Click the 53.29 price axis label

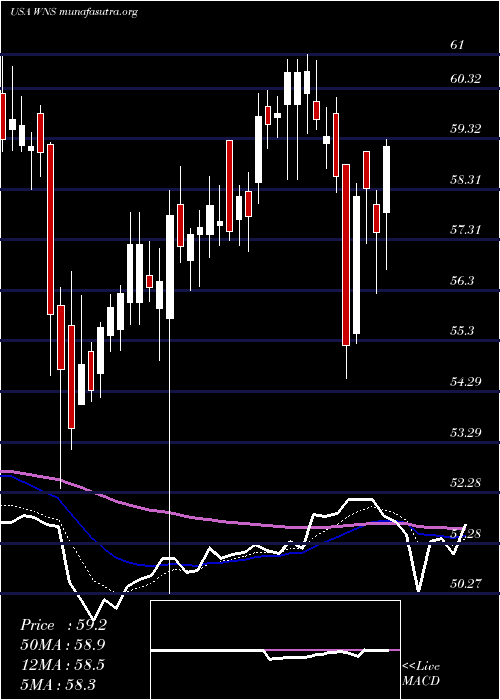coord(466,432)
